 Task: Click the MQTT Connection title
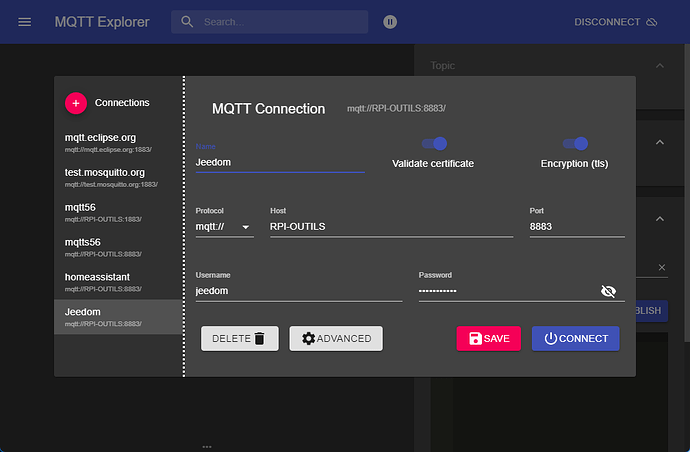click(x=268, y=109)
